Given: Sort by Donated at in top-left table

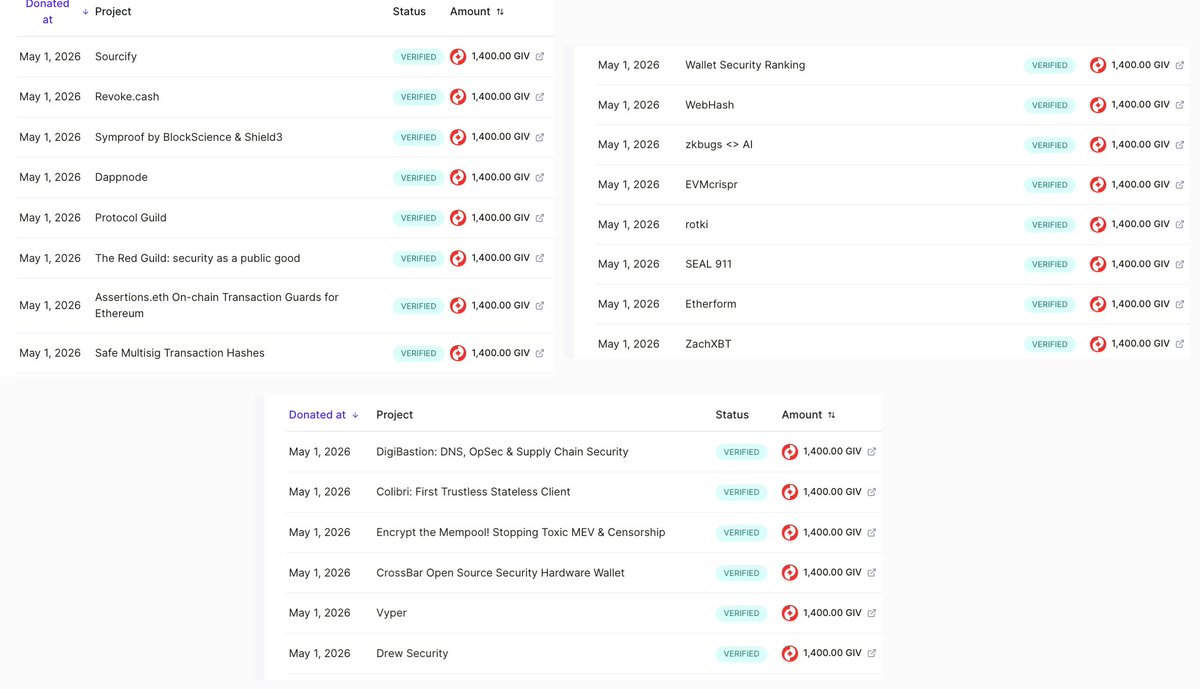Looking at the screenshot, I should [56, 12].
